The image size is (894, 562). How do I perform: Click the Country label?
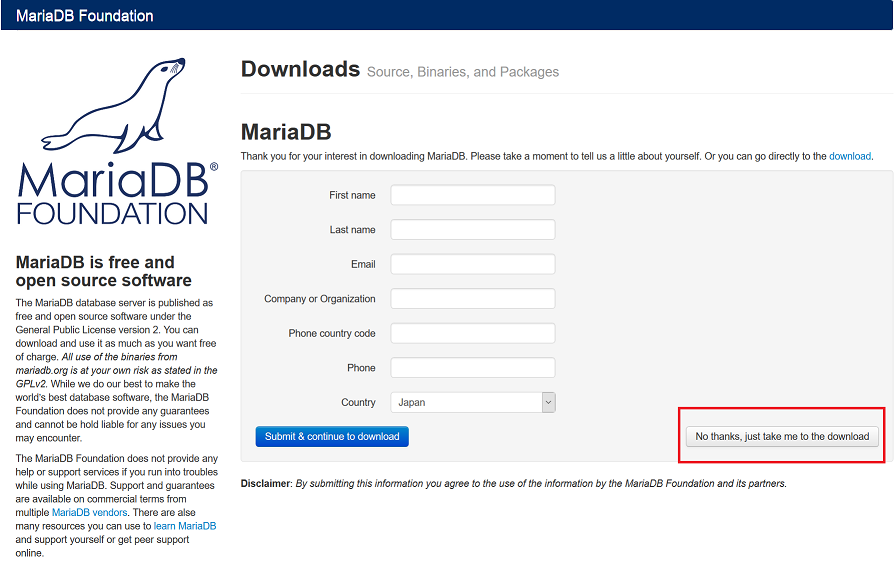358,402
